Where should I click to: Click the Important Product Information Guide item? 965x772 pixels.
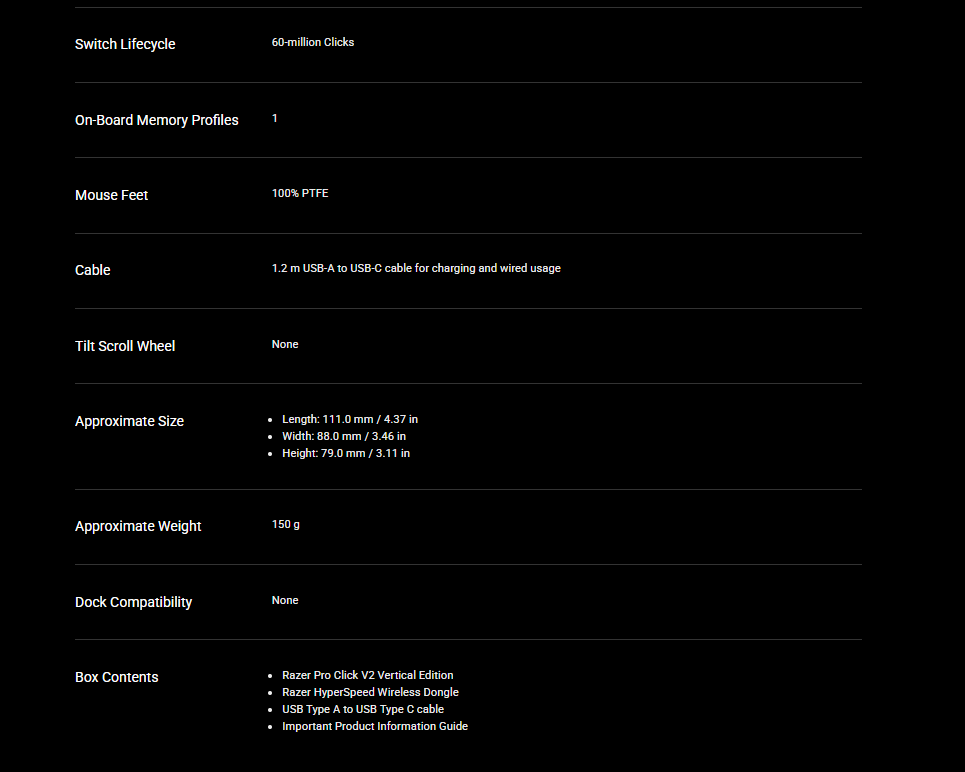[x=375, y=726]
